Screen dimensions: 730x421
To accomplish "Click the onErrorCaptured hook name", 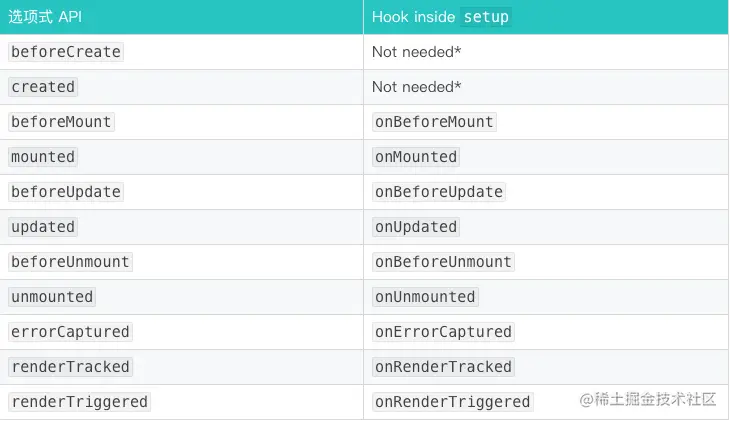I will pyautogui.click(x=443, y=332).
